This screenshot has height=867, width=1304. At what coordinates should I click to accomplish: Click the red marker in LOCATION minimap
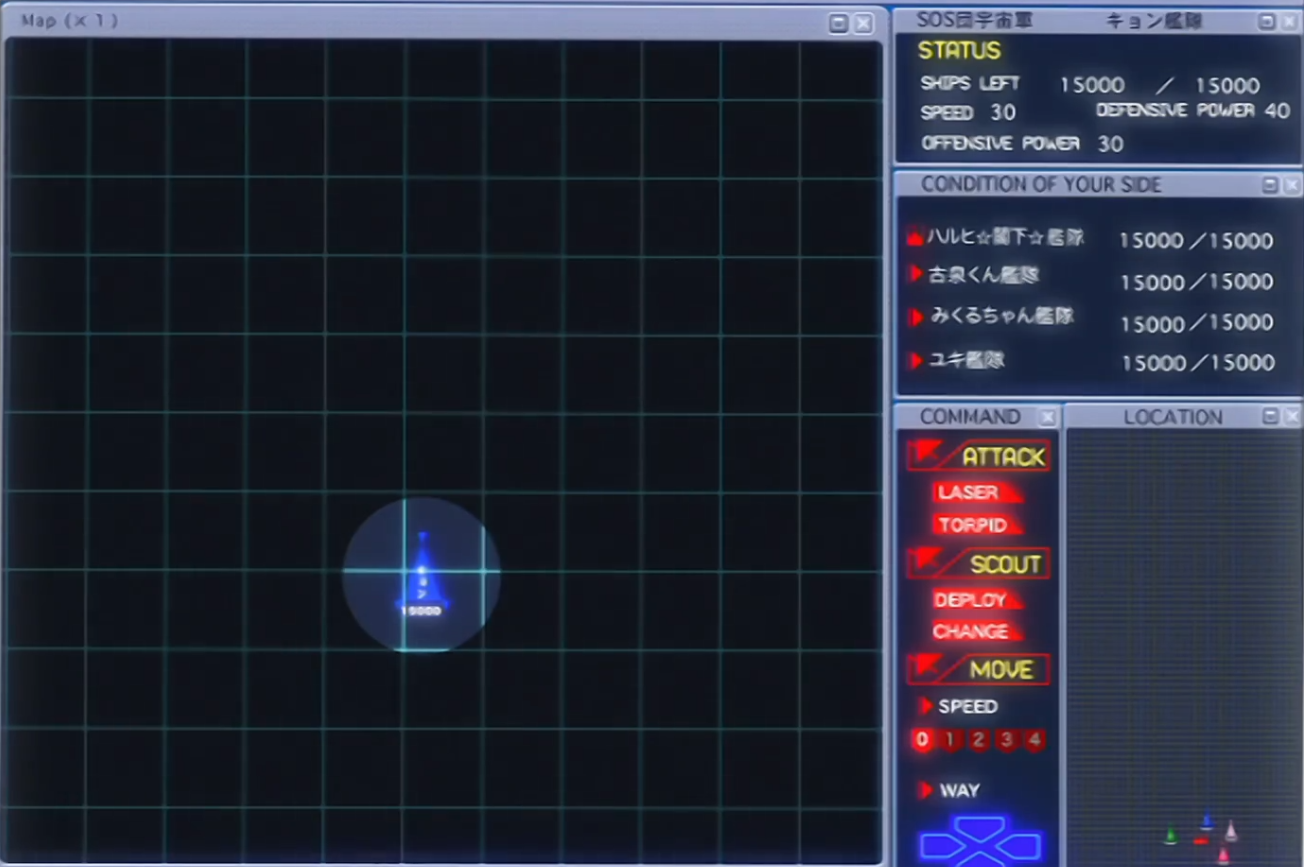click(x=1200, y=841)
